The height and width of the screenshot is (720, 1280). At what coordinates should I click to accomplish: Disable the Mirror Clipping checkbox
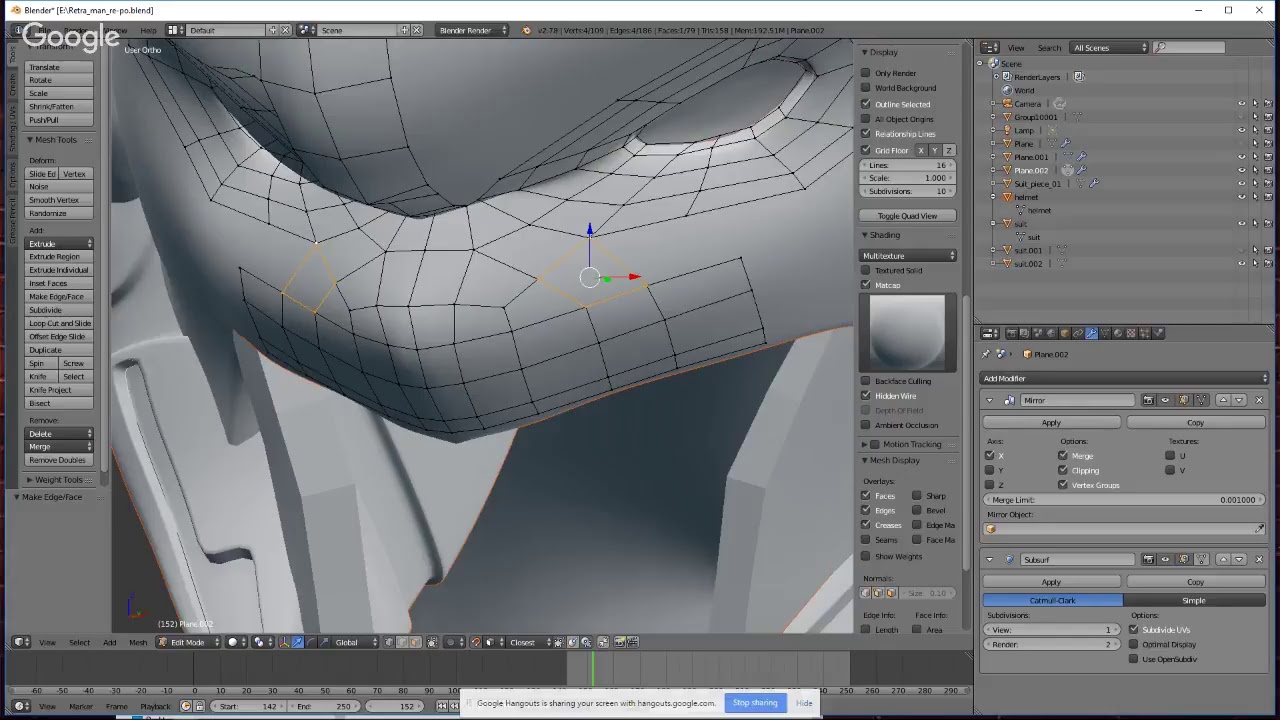(x=1063, y=470)
